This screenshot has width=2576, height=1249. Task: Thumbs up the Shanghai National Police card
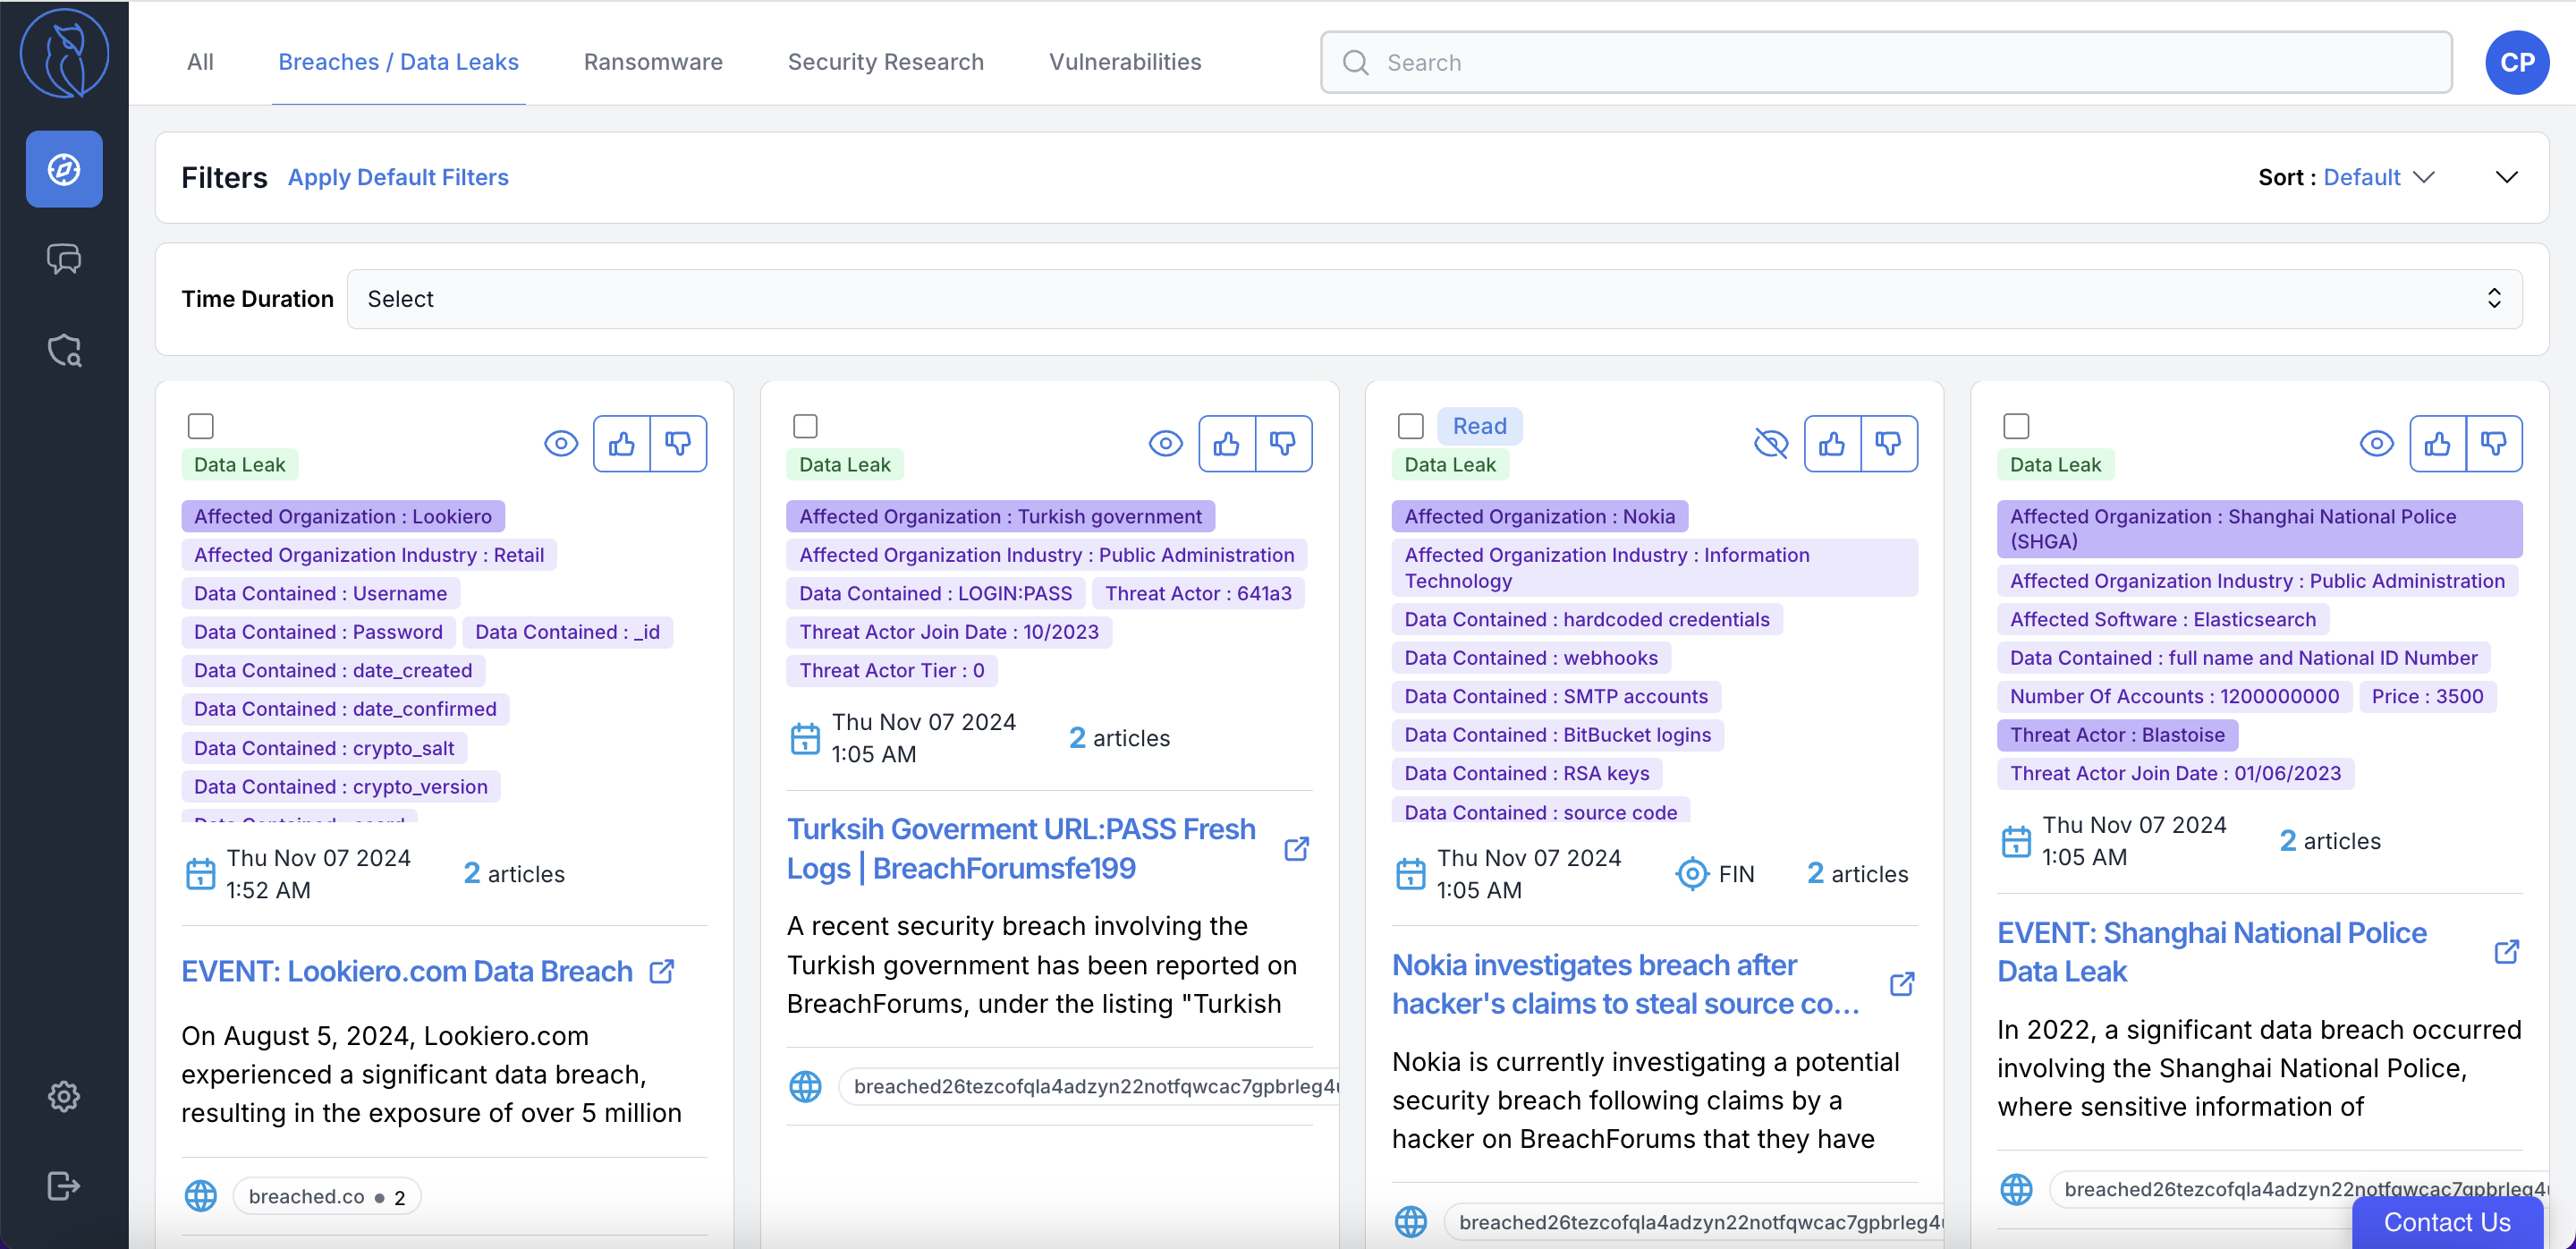pyautogui.click(x=2438, y=443)
